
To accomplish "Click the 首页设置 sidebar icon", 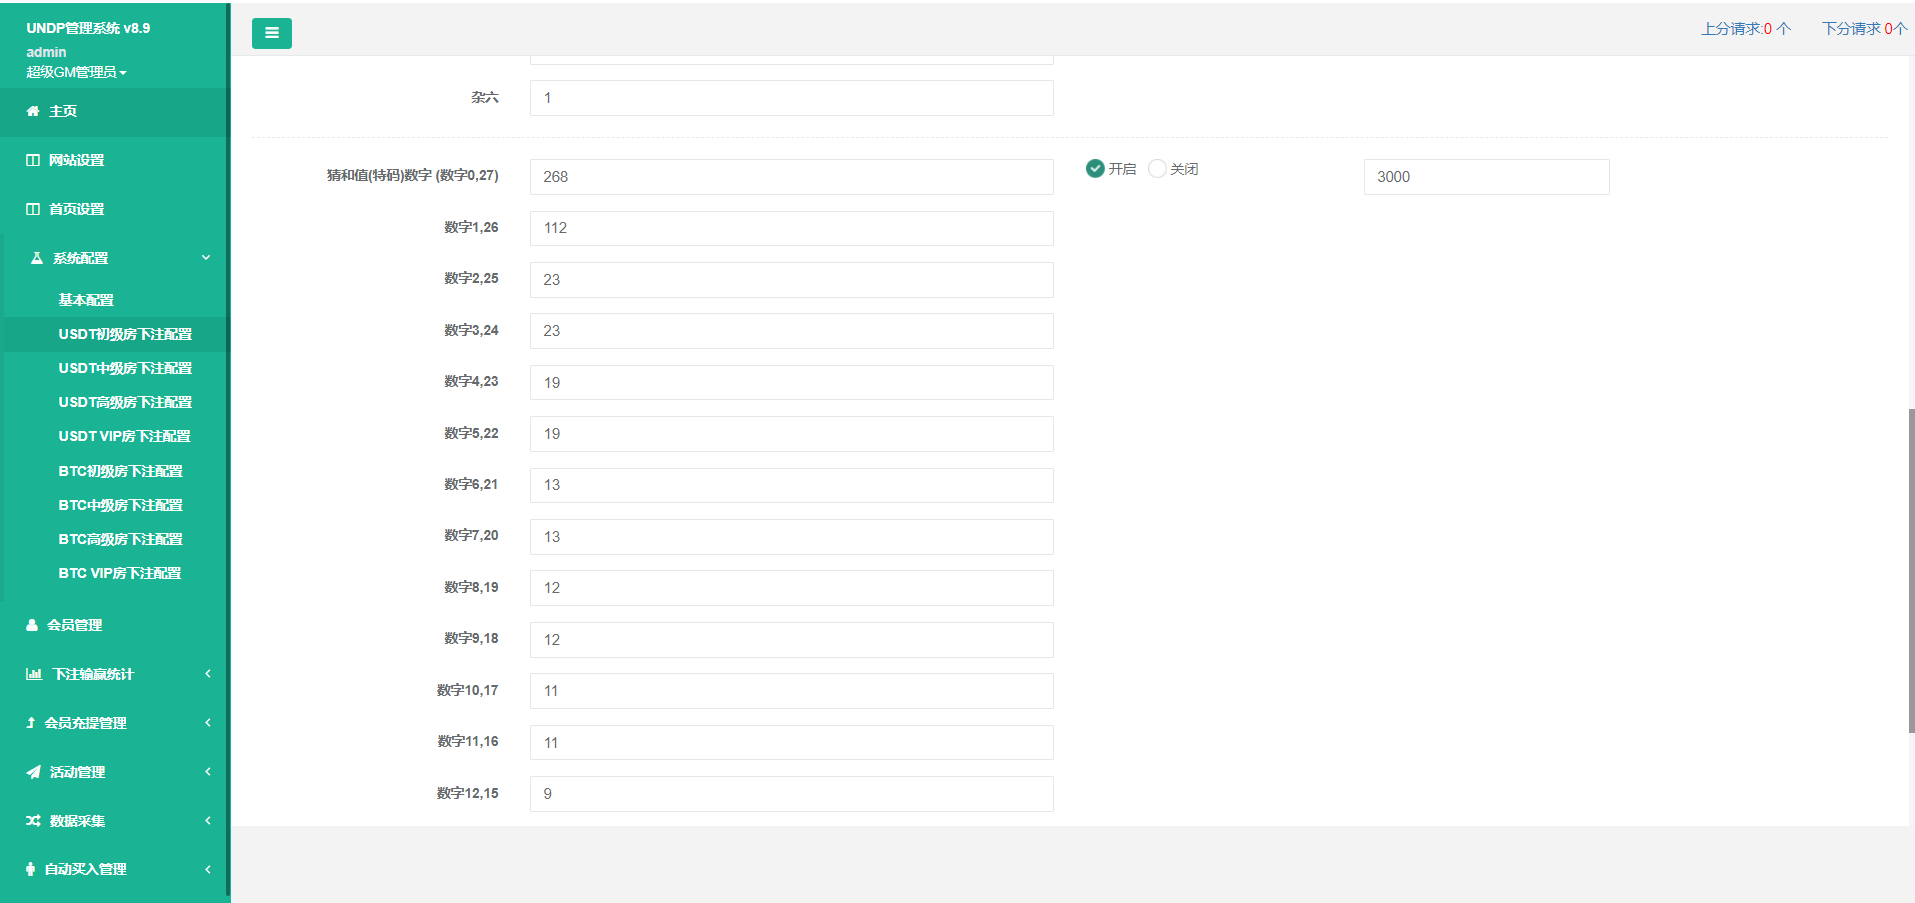I will point(33,209).
